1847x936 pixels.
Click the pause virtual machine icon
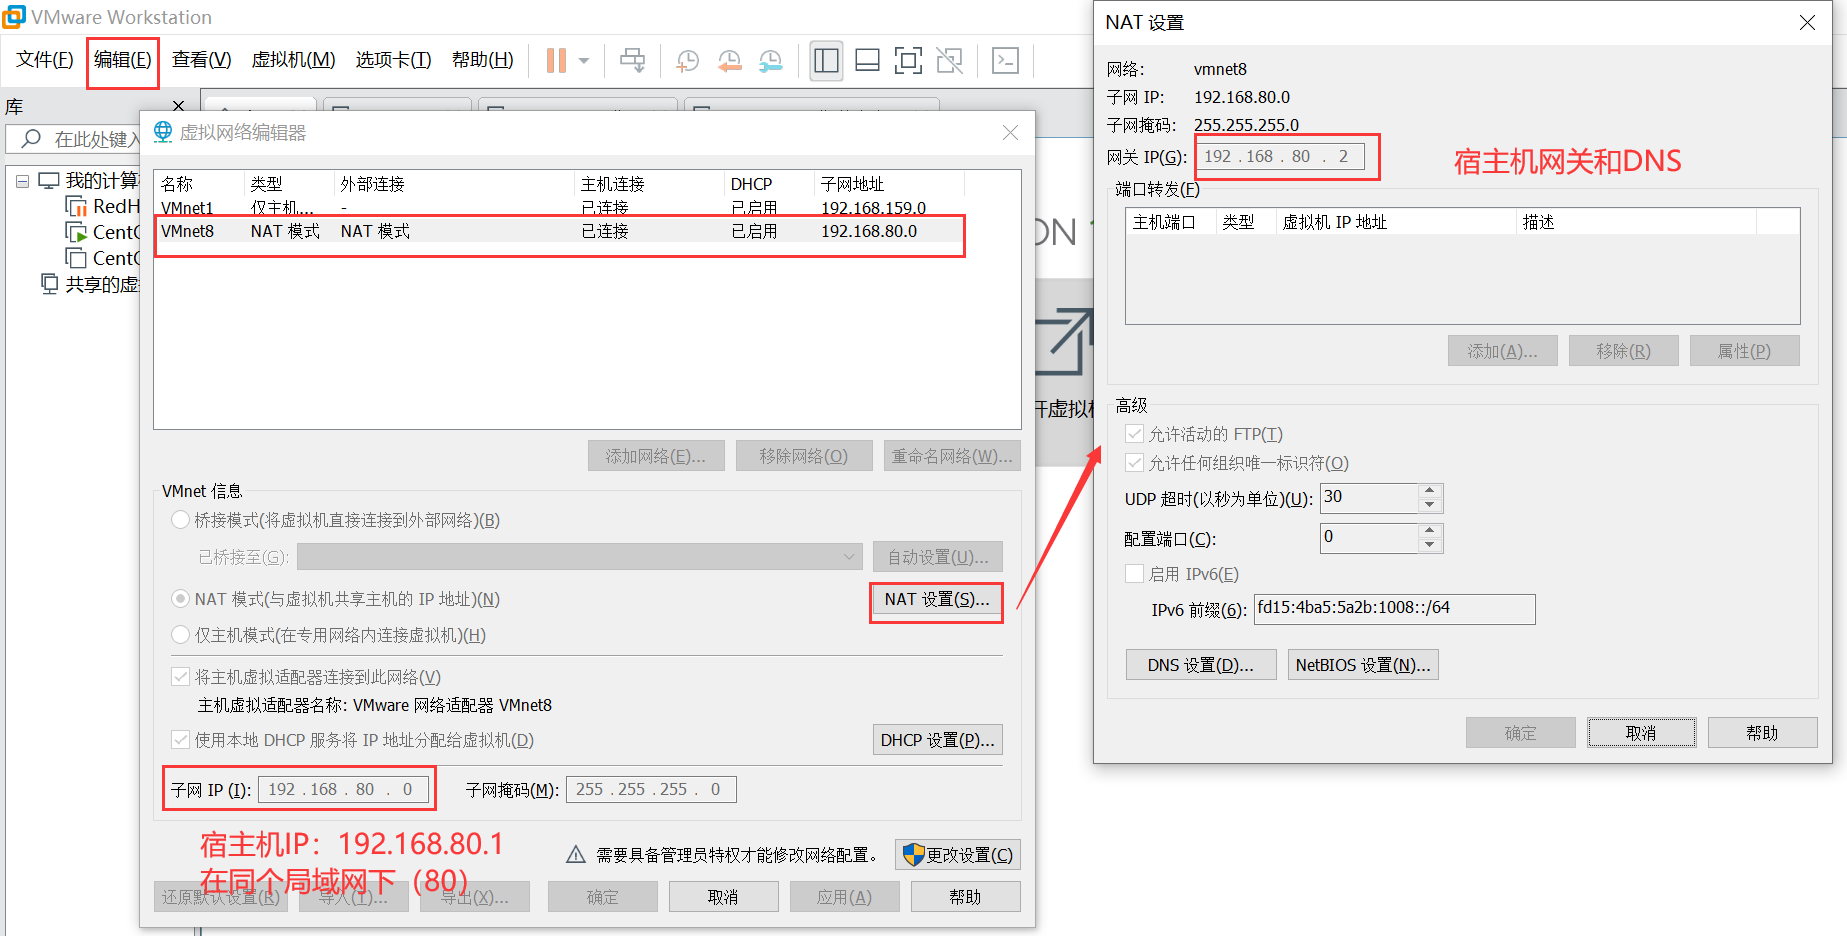click(556, 61)
